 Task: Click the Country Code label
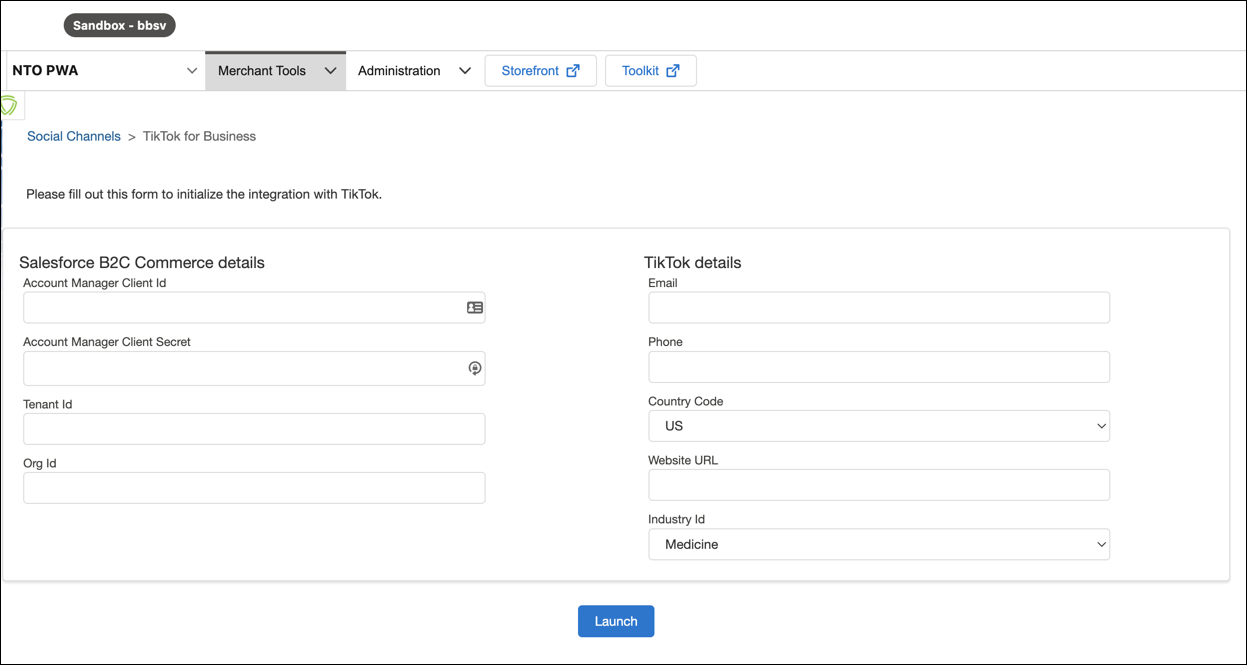[686, 401]
